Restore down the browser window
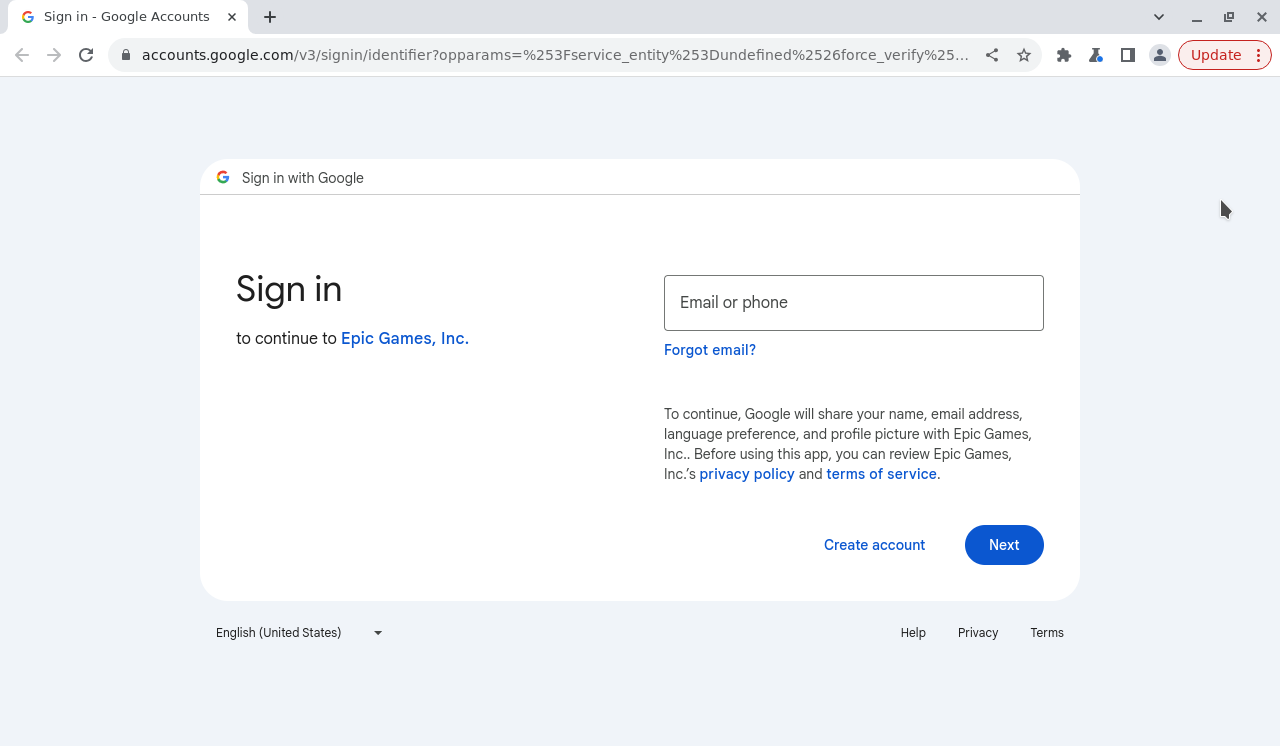Image resolution: width=1280 pixels, height=746 pixels. pos(1229,17)
